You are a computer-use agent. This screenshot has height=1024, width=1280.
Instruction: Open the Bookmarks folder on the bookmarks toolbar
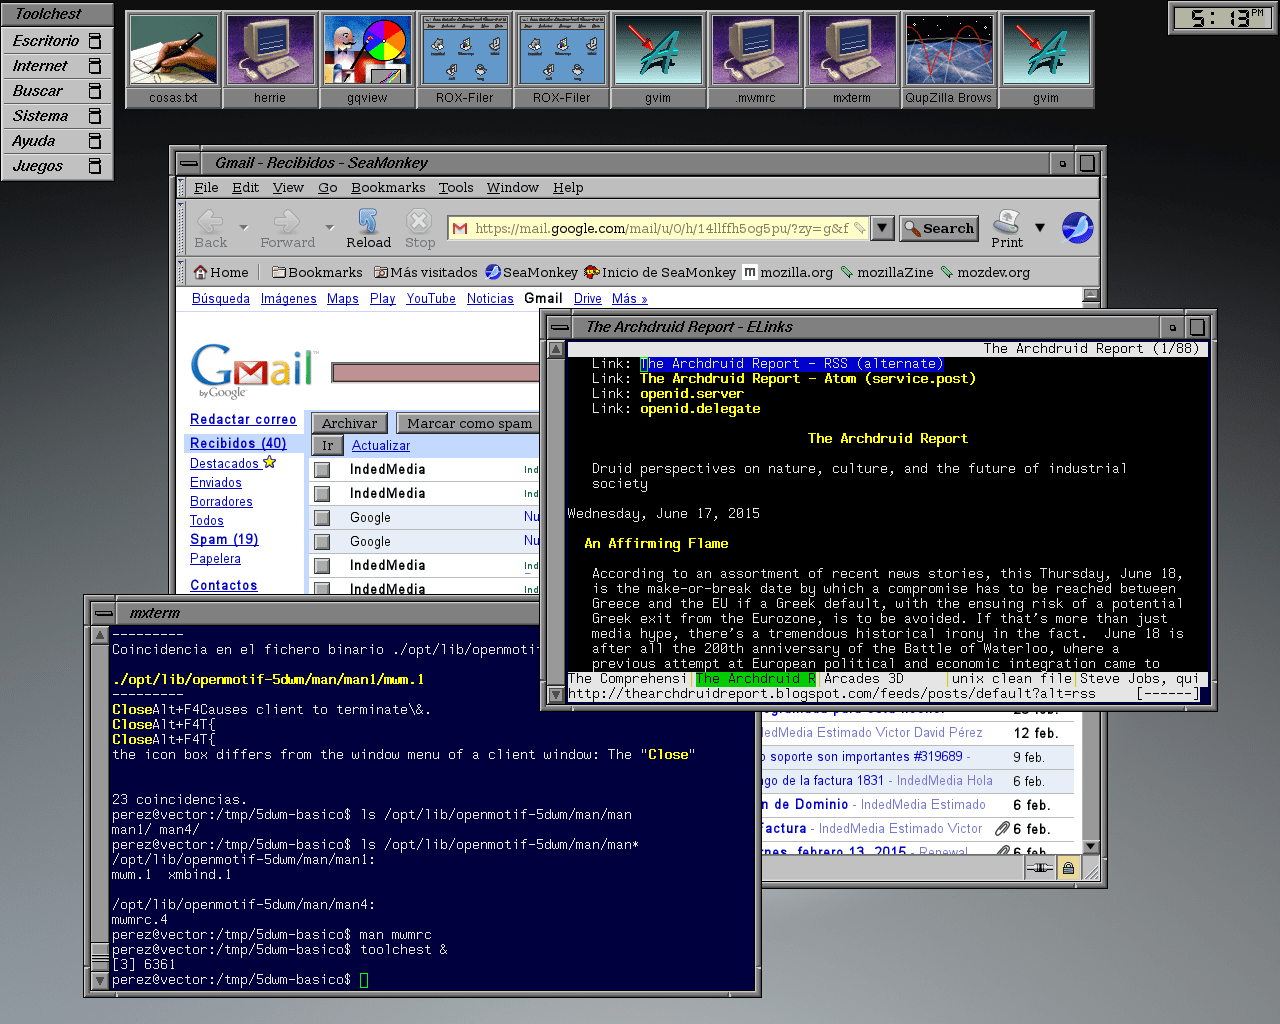point(317,272)
